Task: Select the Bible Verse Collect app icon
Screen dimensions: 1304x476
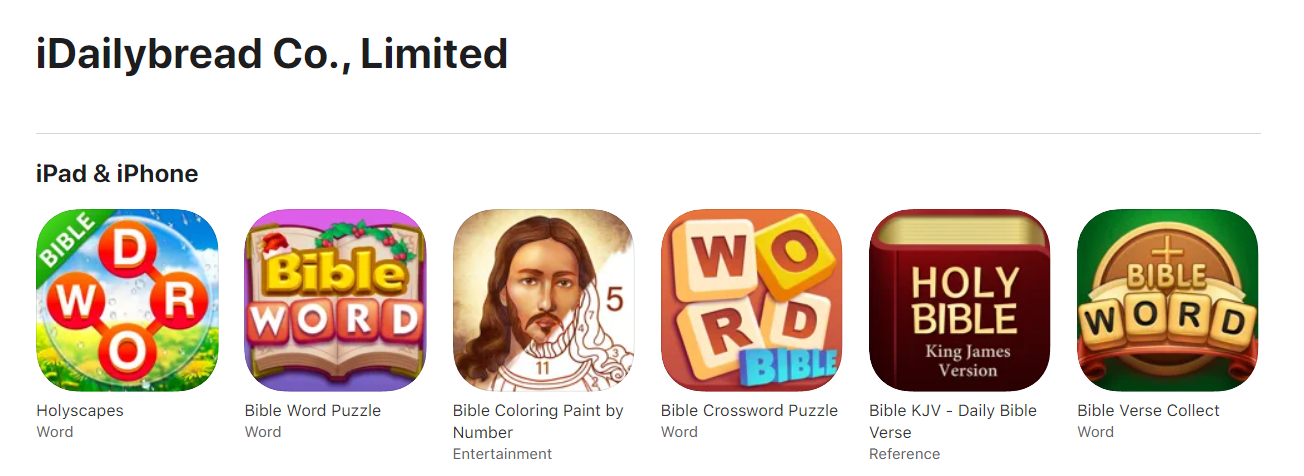Action: coord(1167,300)
